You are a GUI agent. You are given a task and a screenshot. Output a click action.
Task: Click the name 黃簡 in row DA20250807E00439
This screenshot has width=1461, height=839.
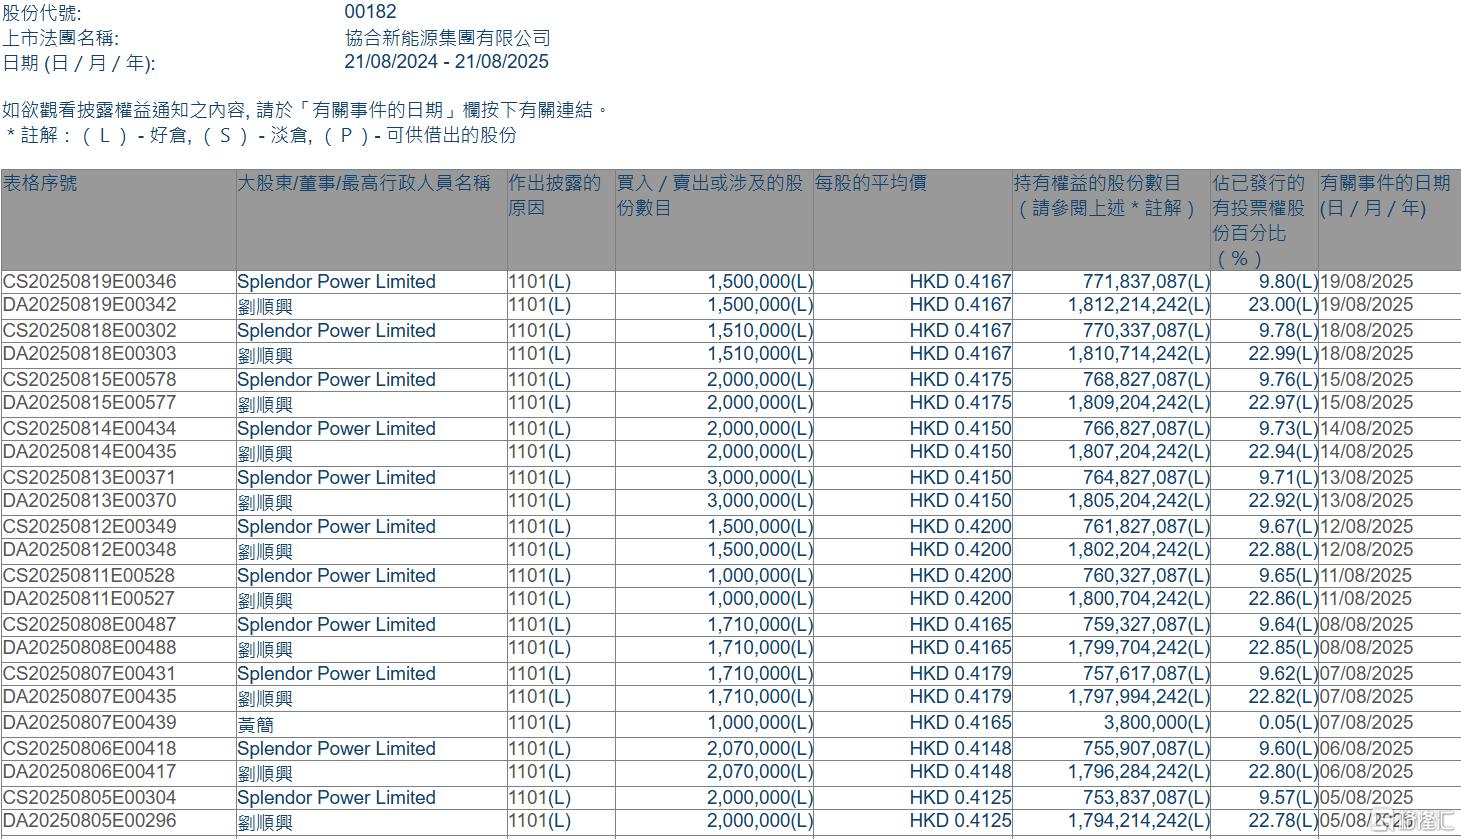pyautogui.click(x=256, y=724)
